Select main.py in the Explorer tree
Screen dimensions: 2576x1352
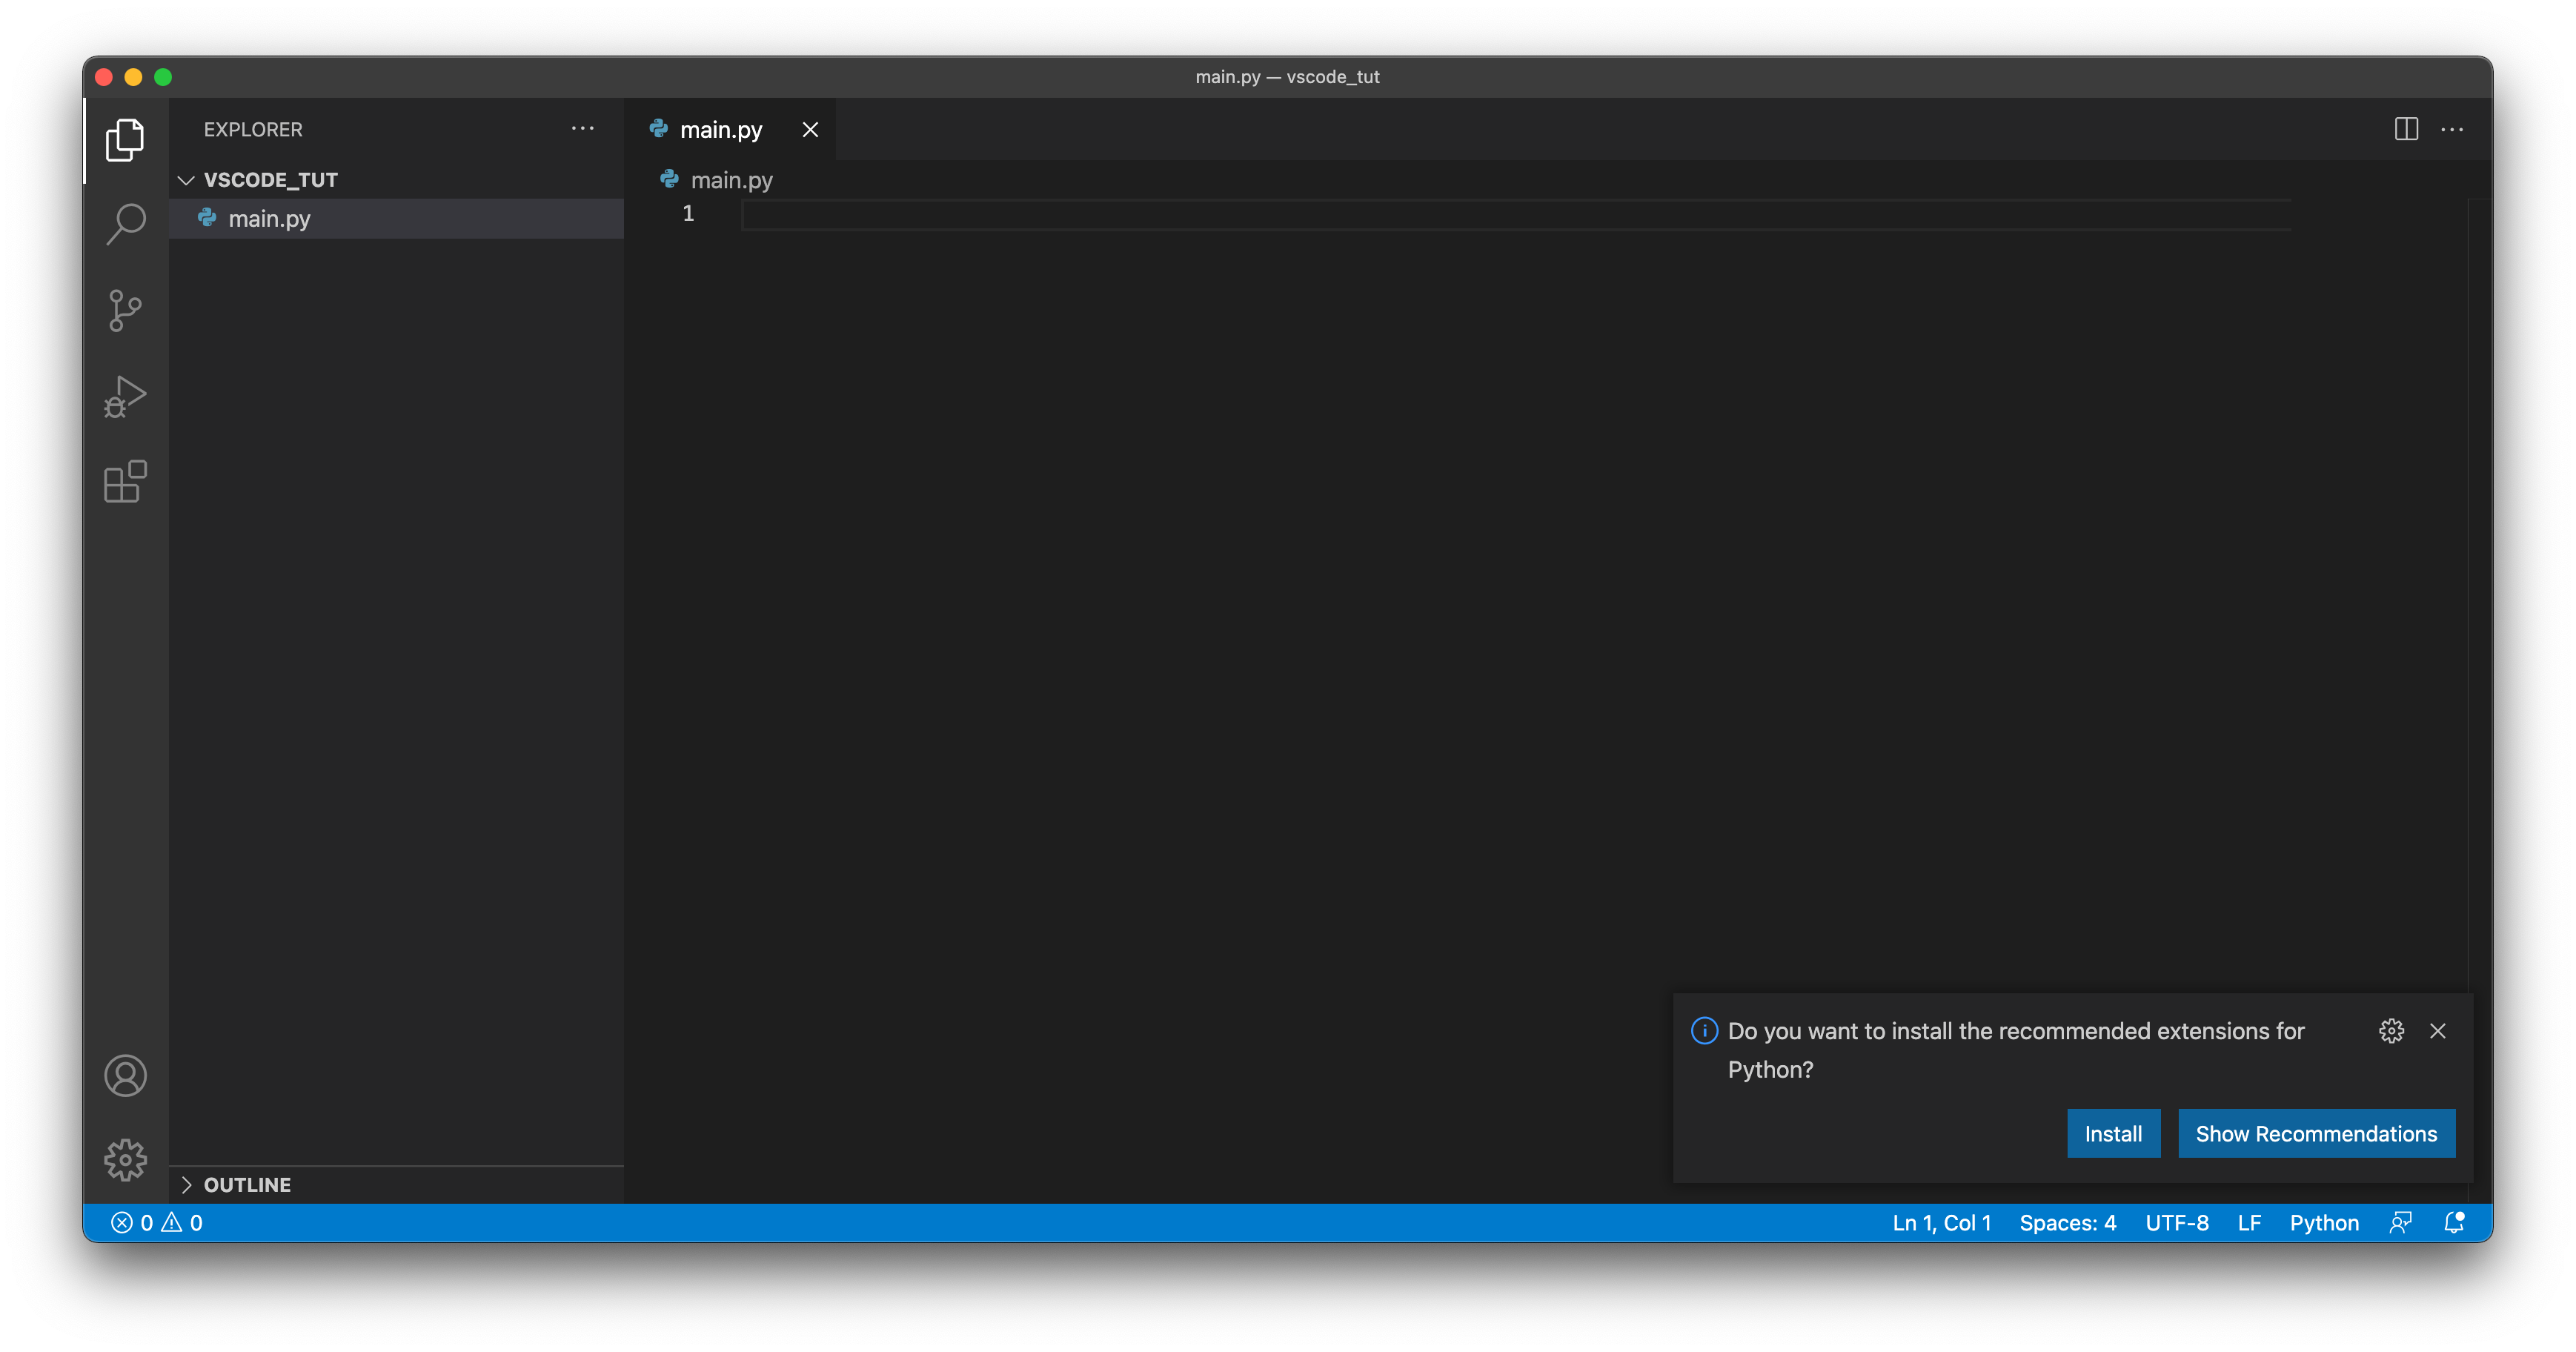(270, 219)
